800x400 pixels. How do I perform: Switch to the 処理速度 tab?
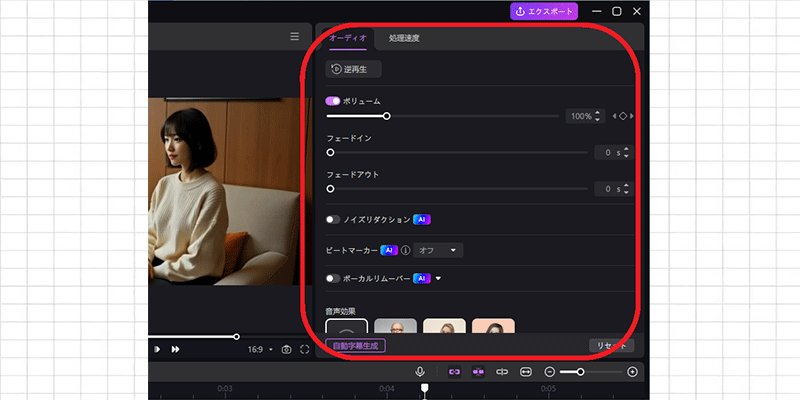pyautogui.click(x=404, y=38)
